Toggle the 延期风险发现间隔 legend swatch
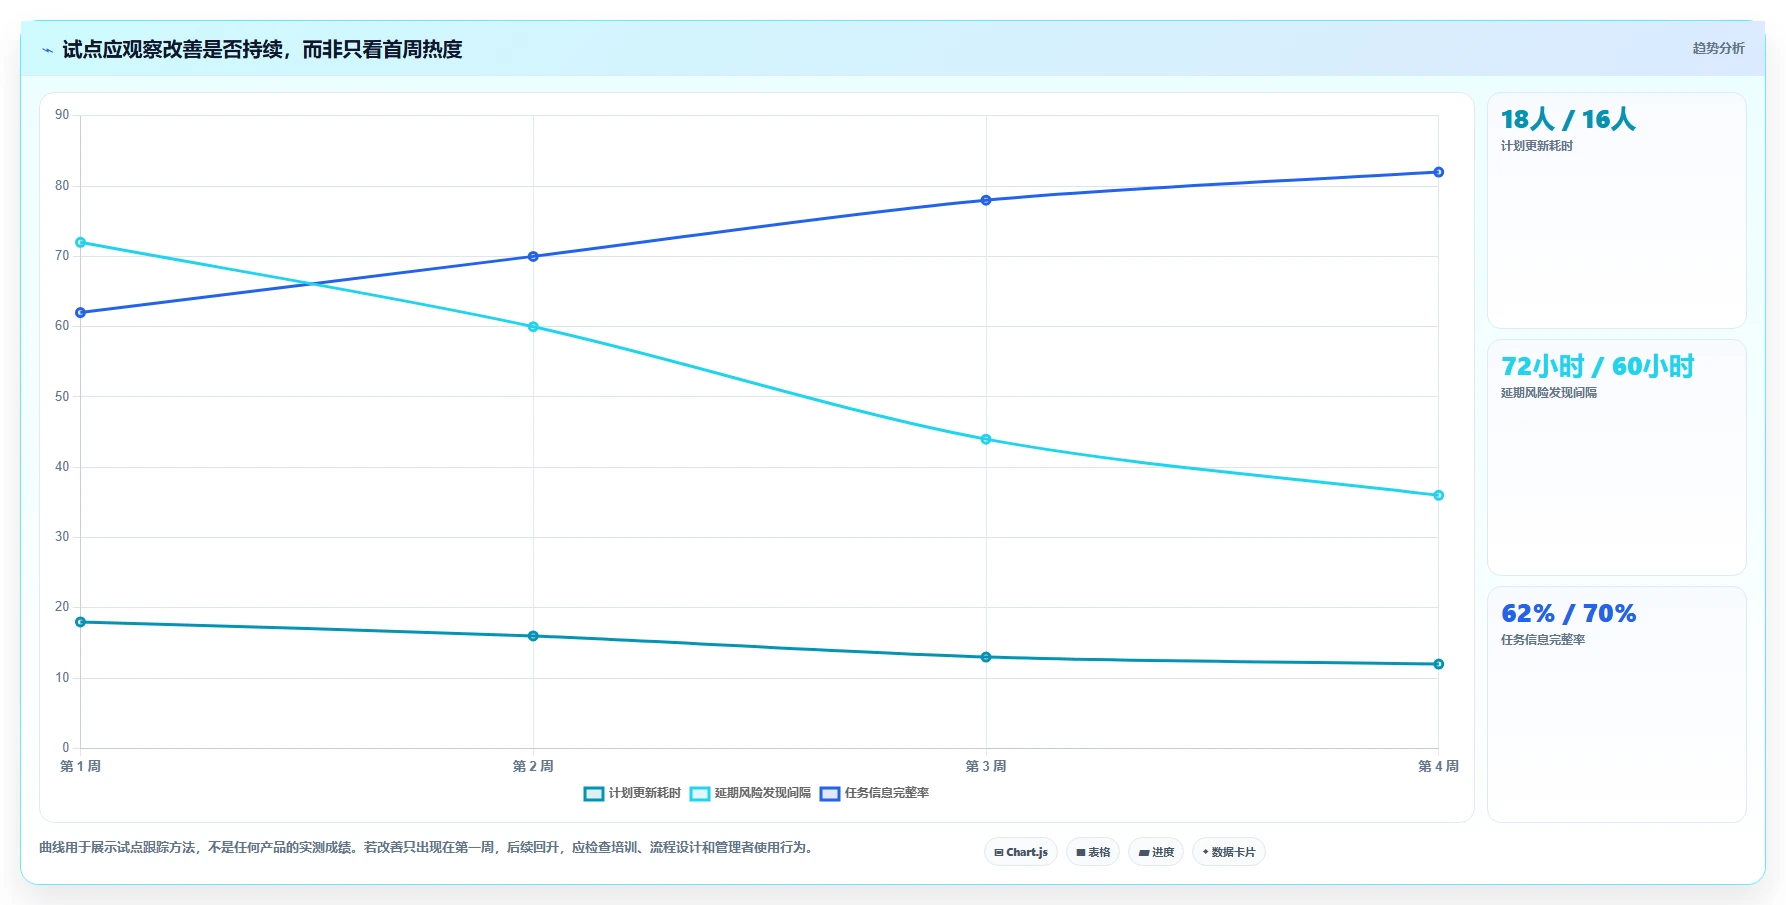The image size is (1786, 905). click(x=700, y=794)
